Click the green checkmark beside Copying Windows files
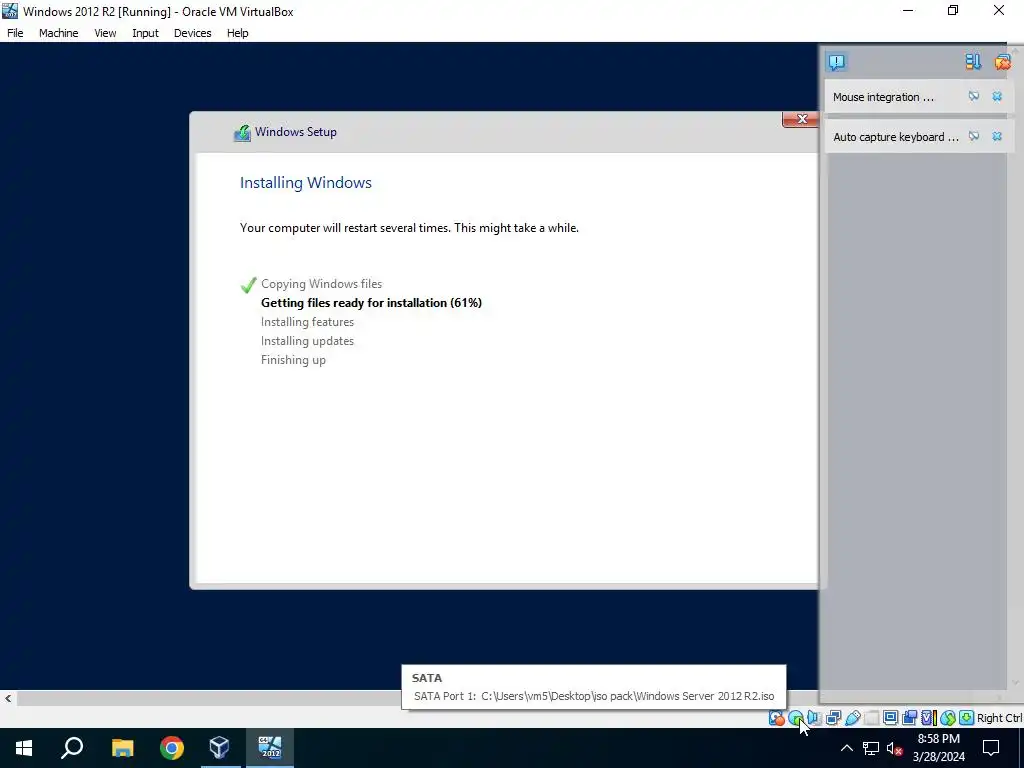Viewport: 1024px width, 768px height. [248, 285]
